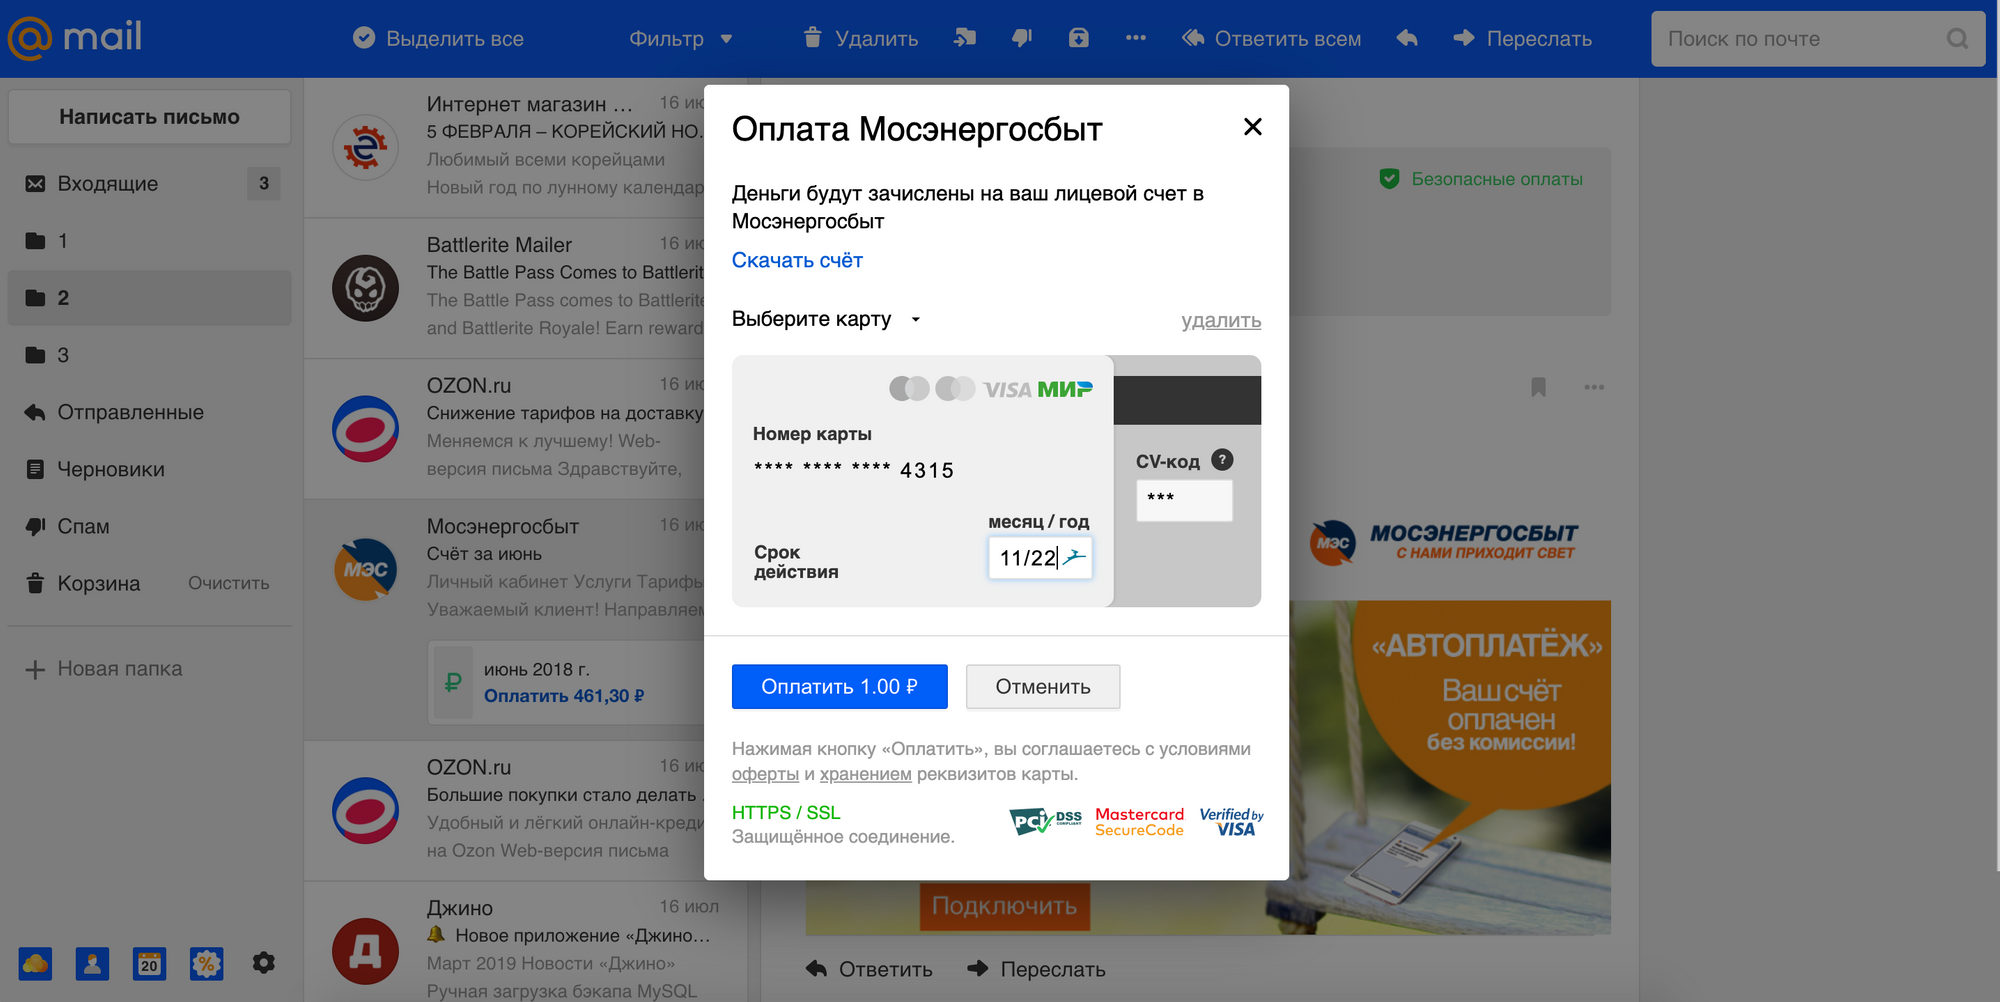
Task: Click the Verified by VISA logo
Action: (x=1231, y=822)
